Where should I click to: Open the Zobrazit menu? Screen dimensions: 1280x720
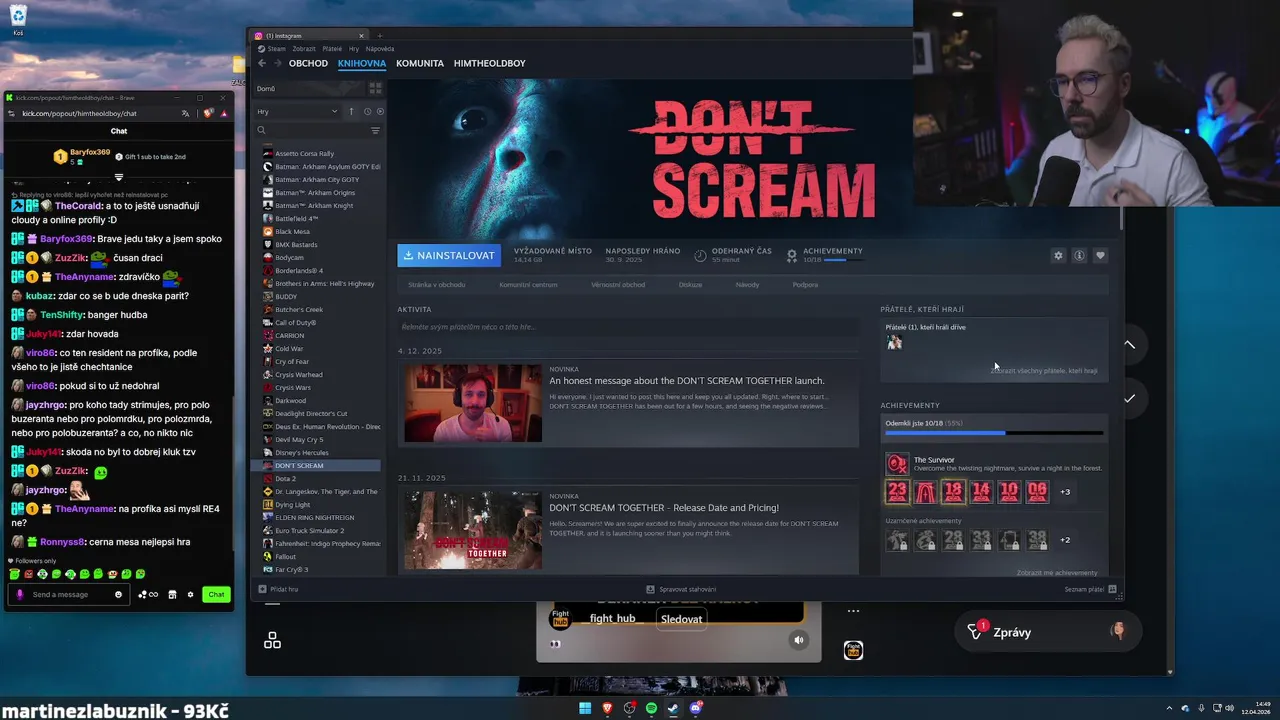304,49
